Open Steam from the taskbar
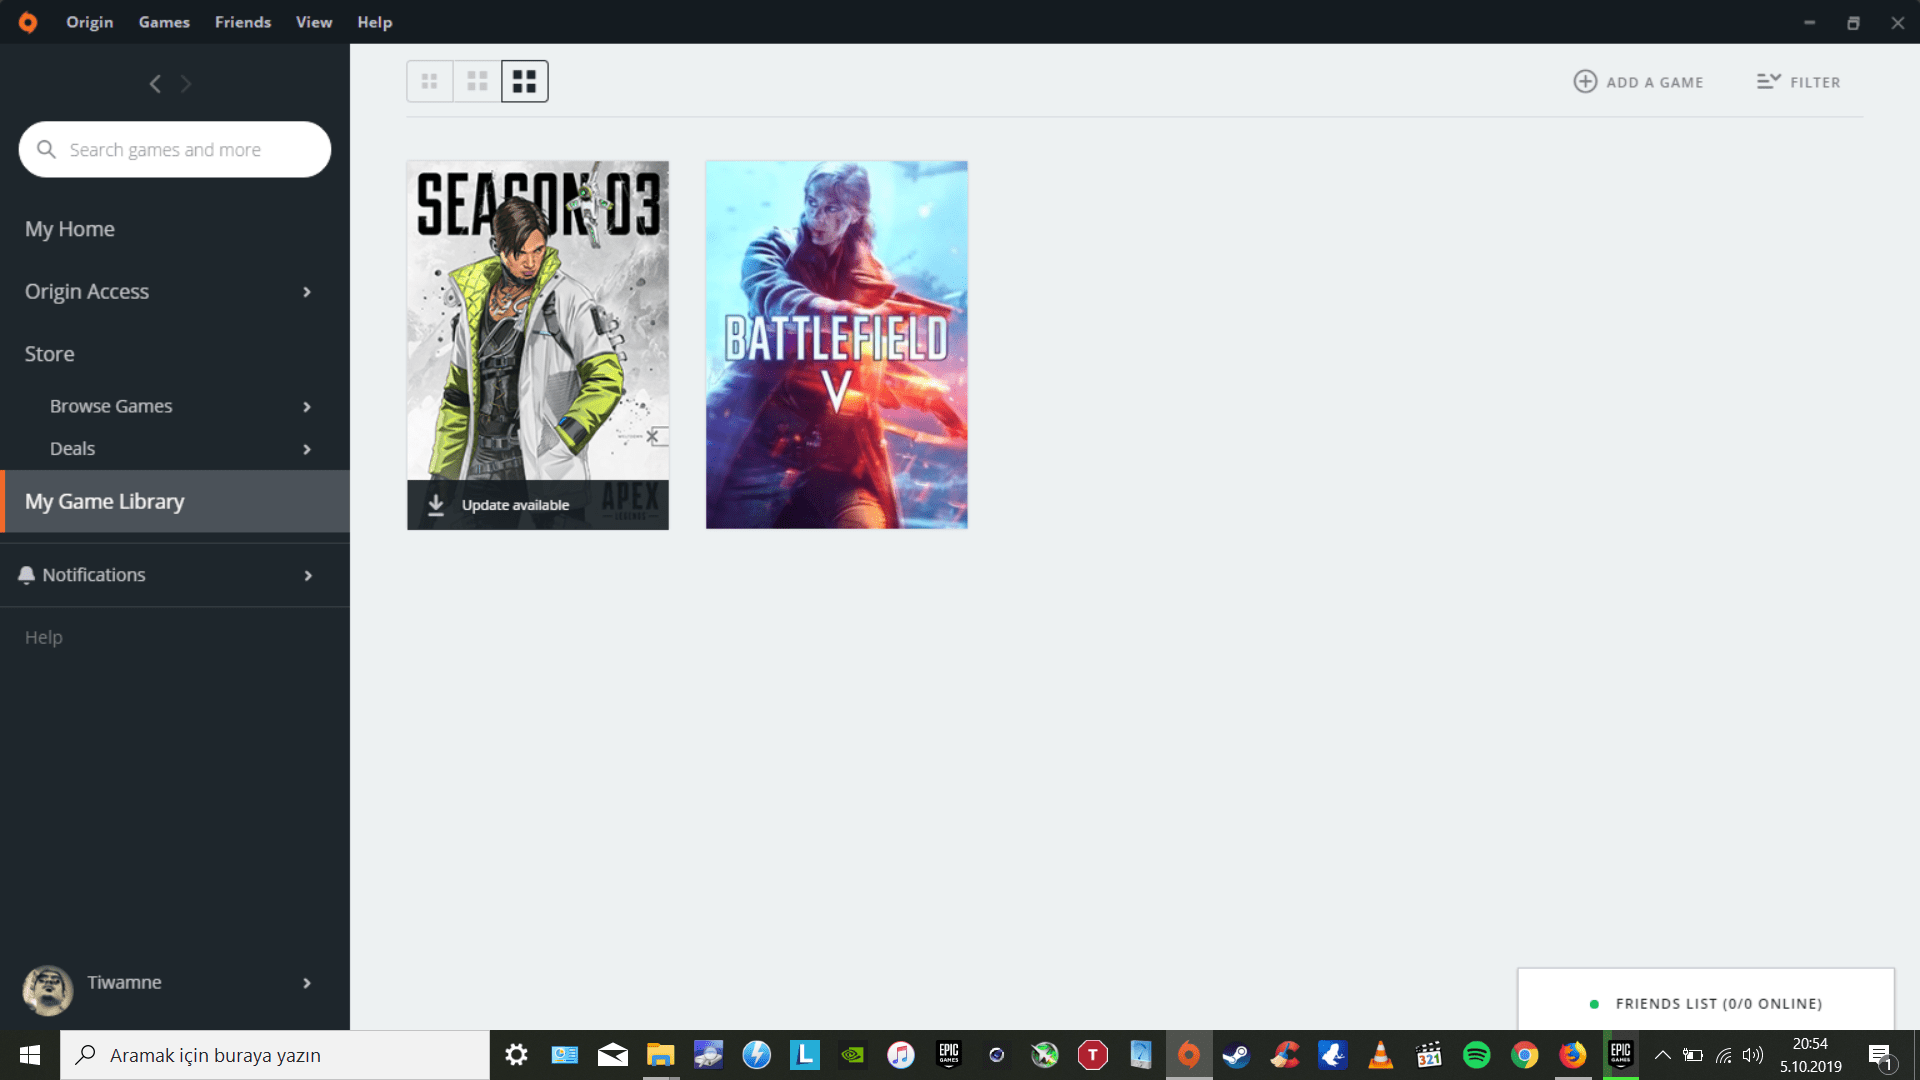Screen dimensions: 1920x1080 tap(1236, 1055)
